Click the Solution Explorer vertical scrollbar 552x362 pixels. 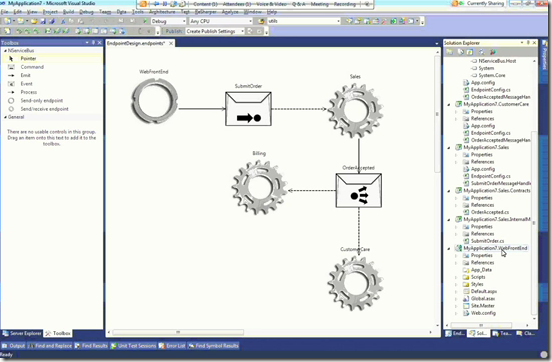point(534,223)
